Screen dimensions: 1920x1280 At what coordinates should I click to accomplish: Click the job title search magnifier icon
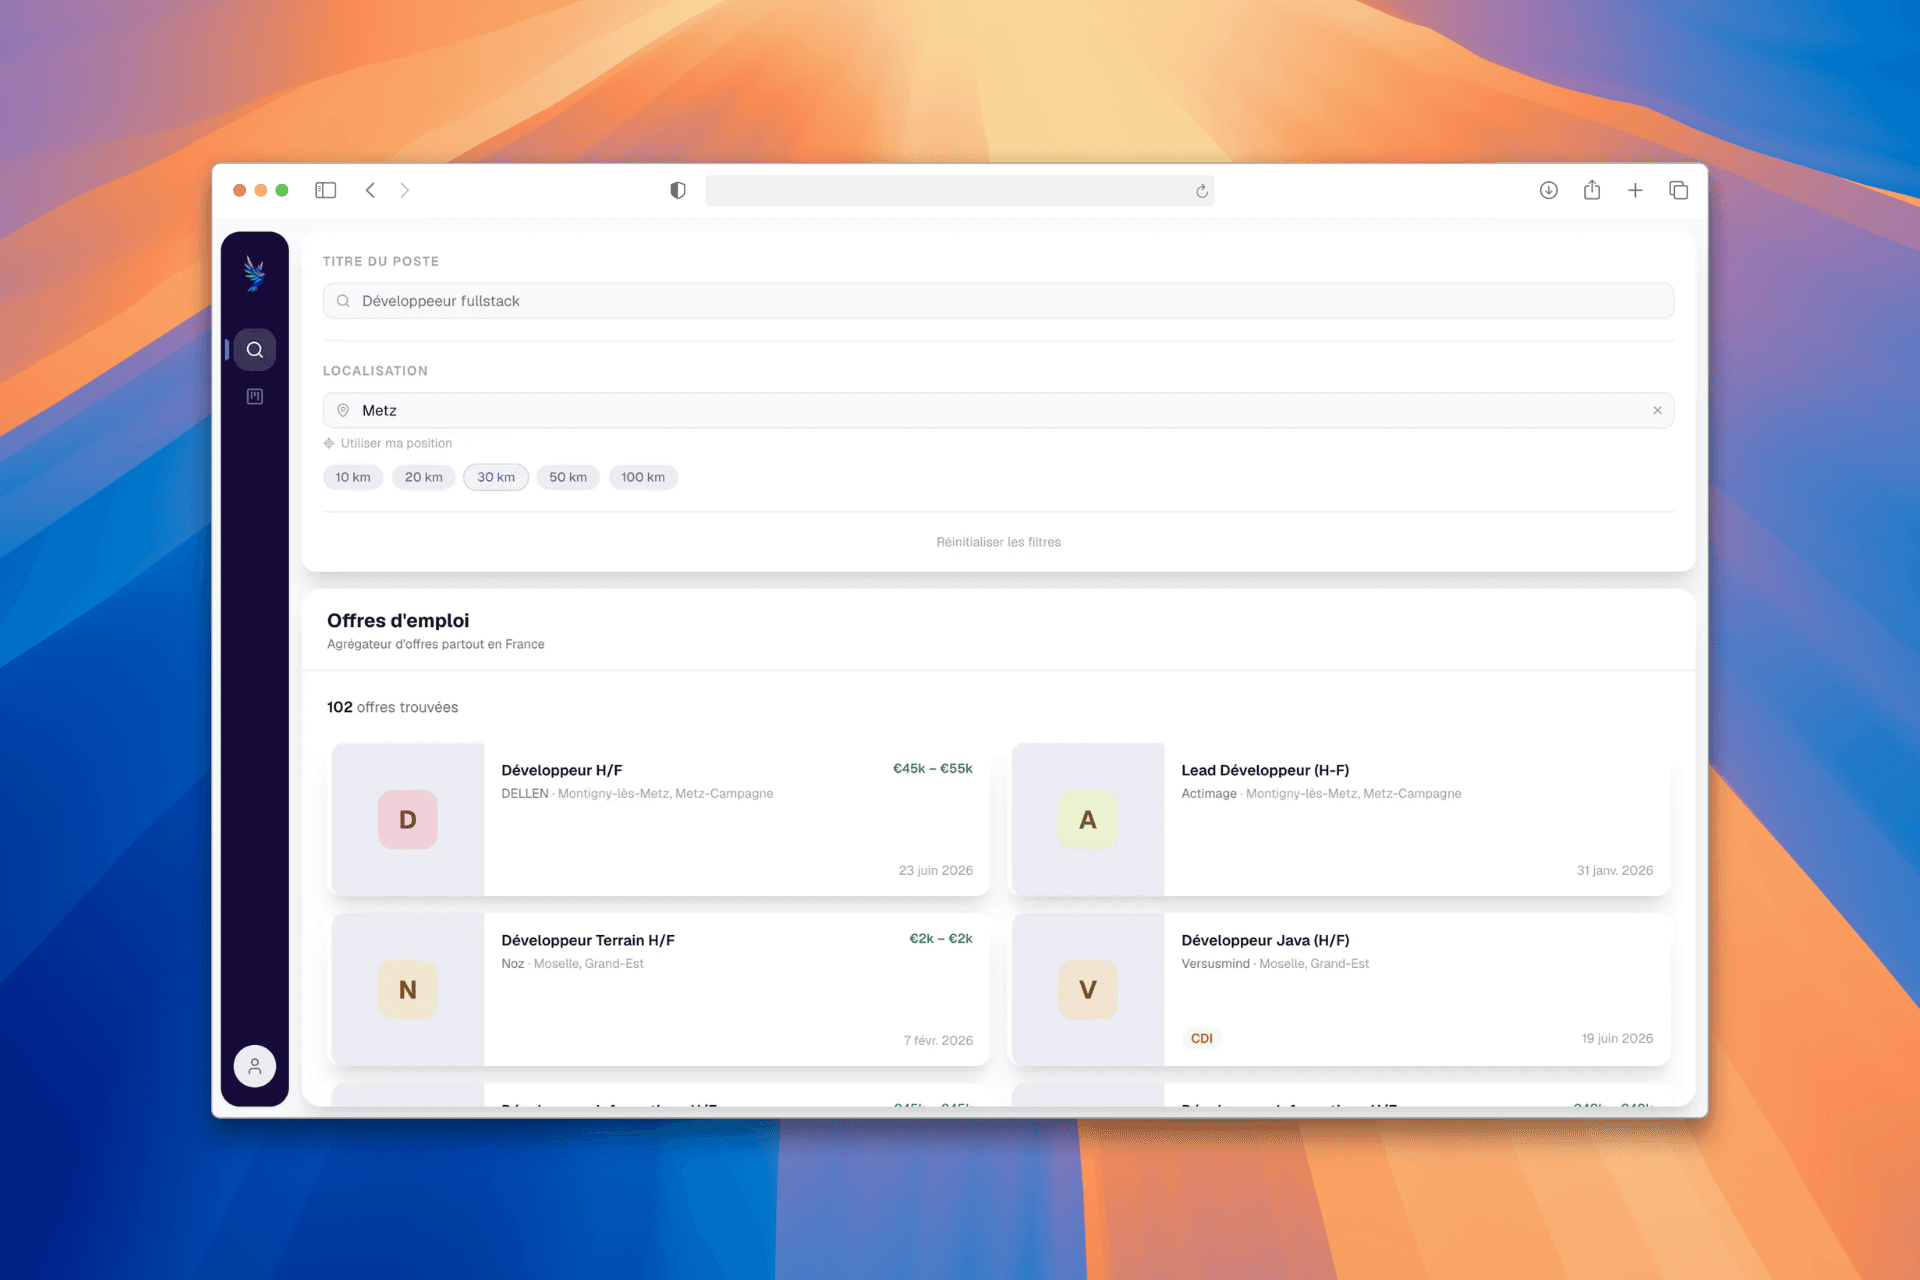(x=343, y=301)
